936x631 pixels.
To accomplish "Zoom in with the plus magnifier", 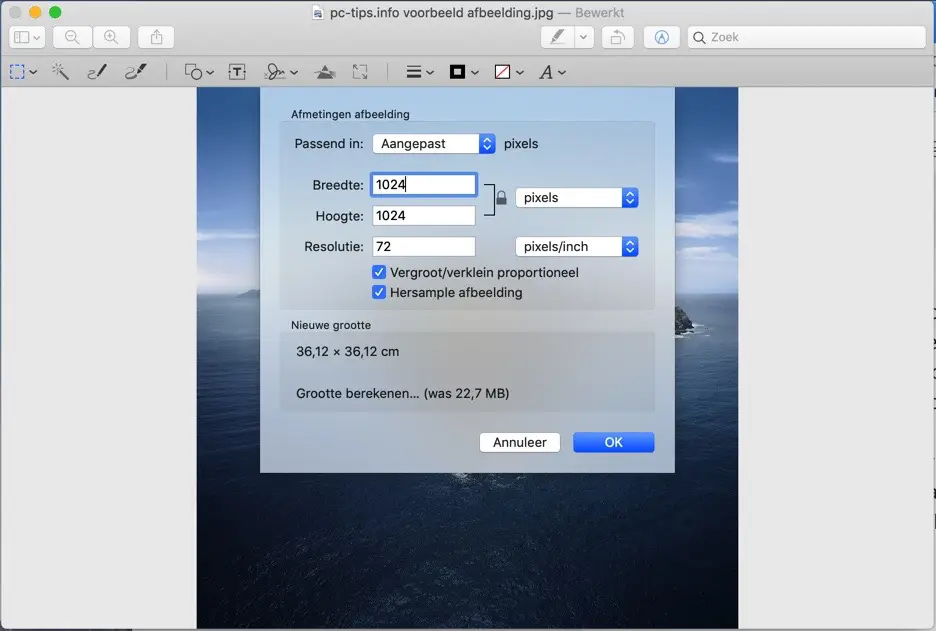I will pos(111,37).
